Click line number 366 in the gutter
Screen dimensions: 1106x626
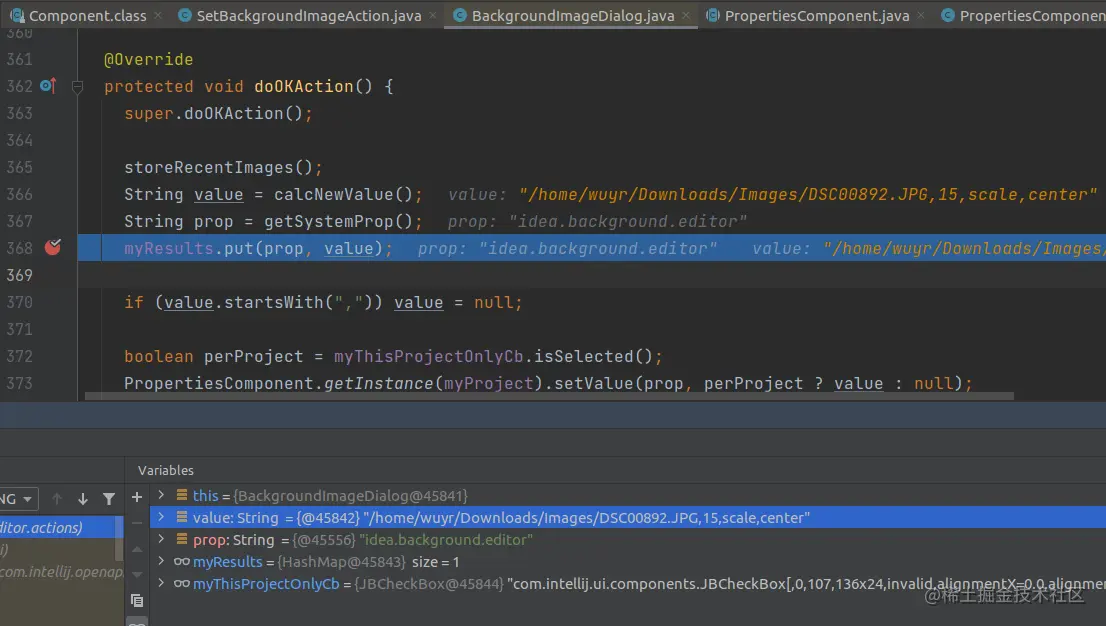[20, 194]
